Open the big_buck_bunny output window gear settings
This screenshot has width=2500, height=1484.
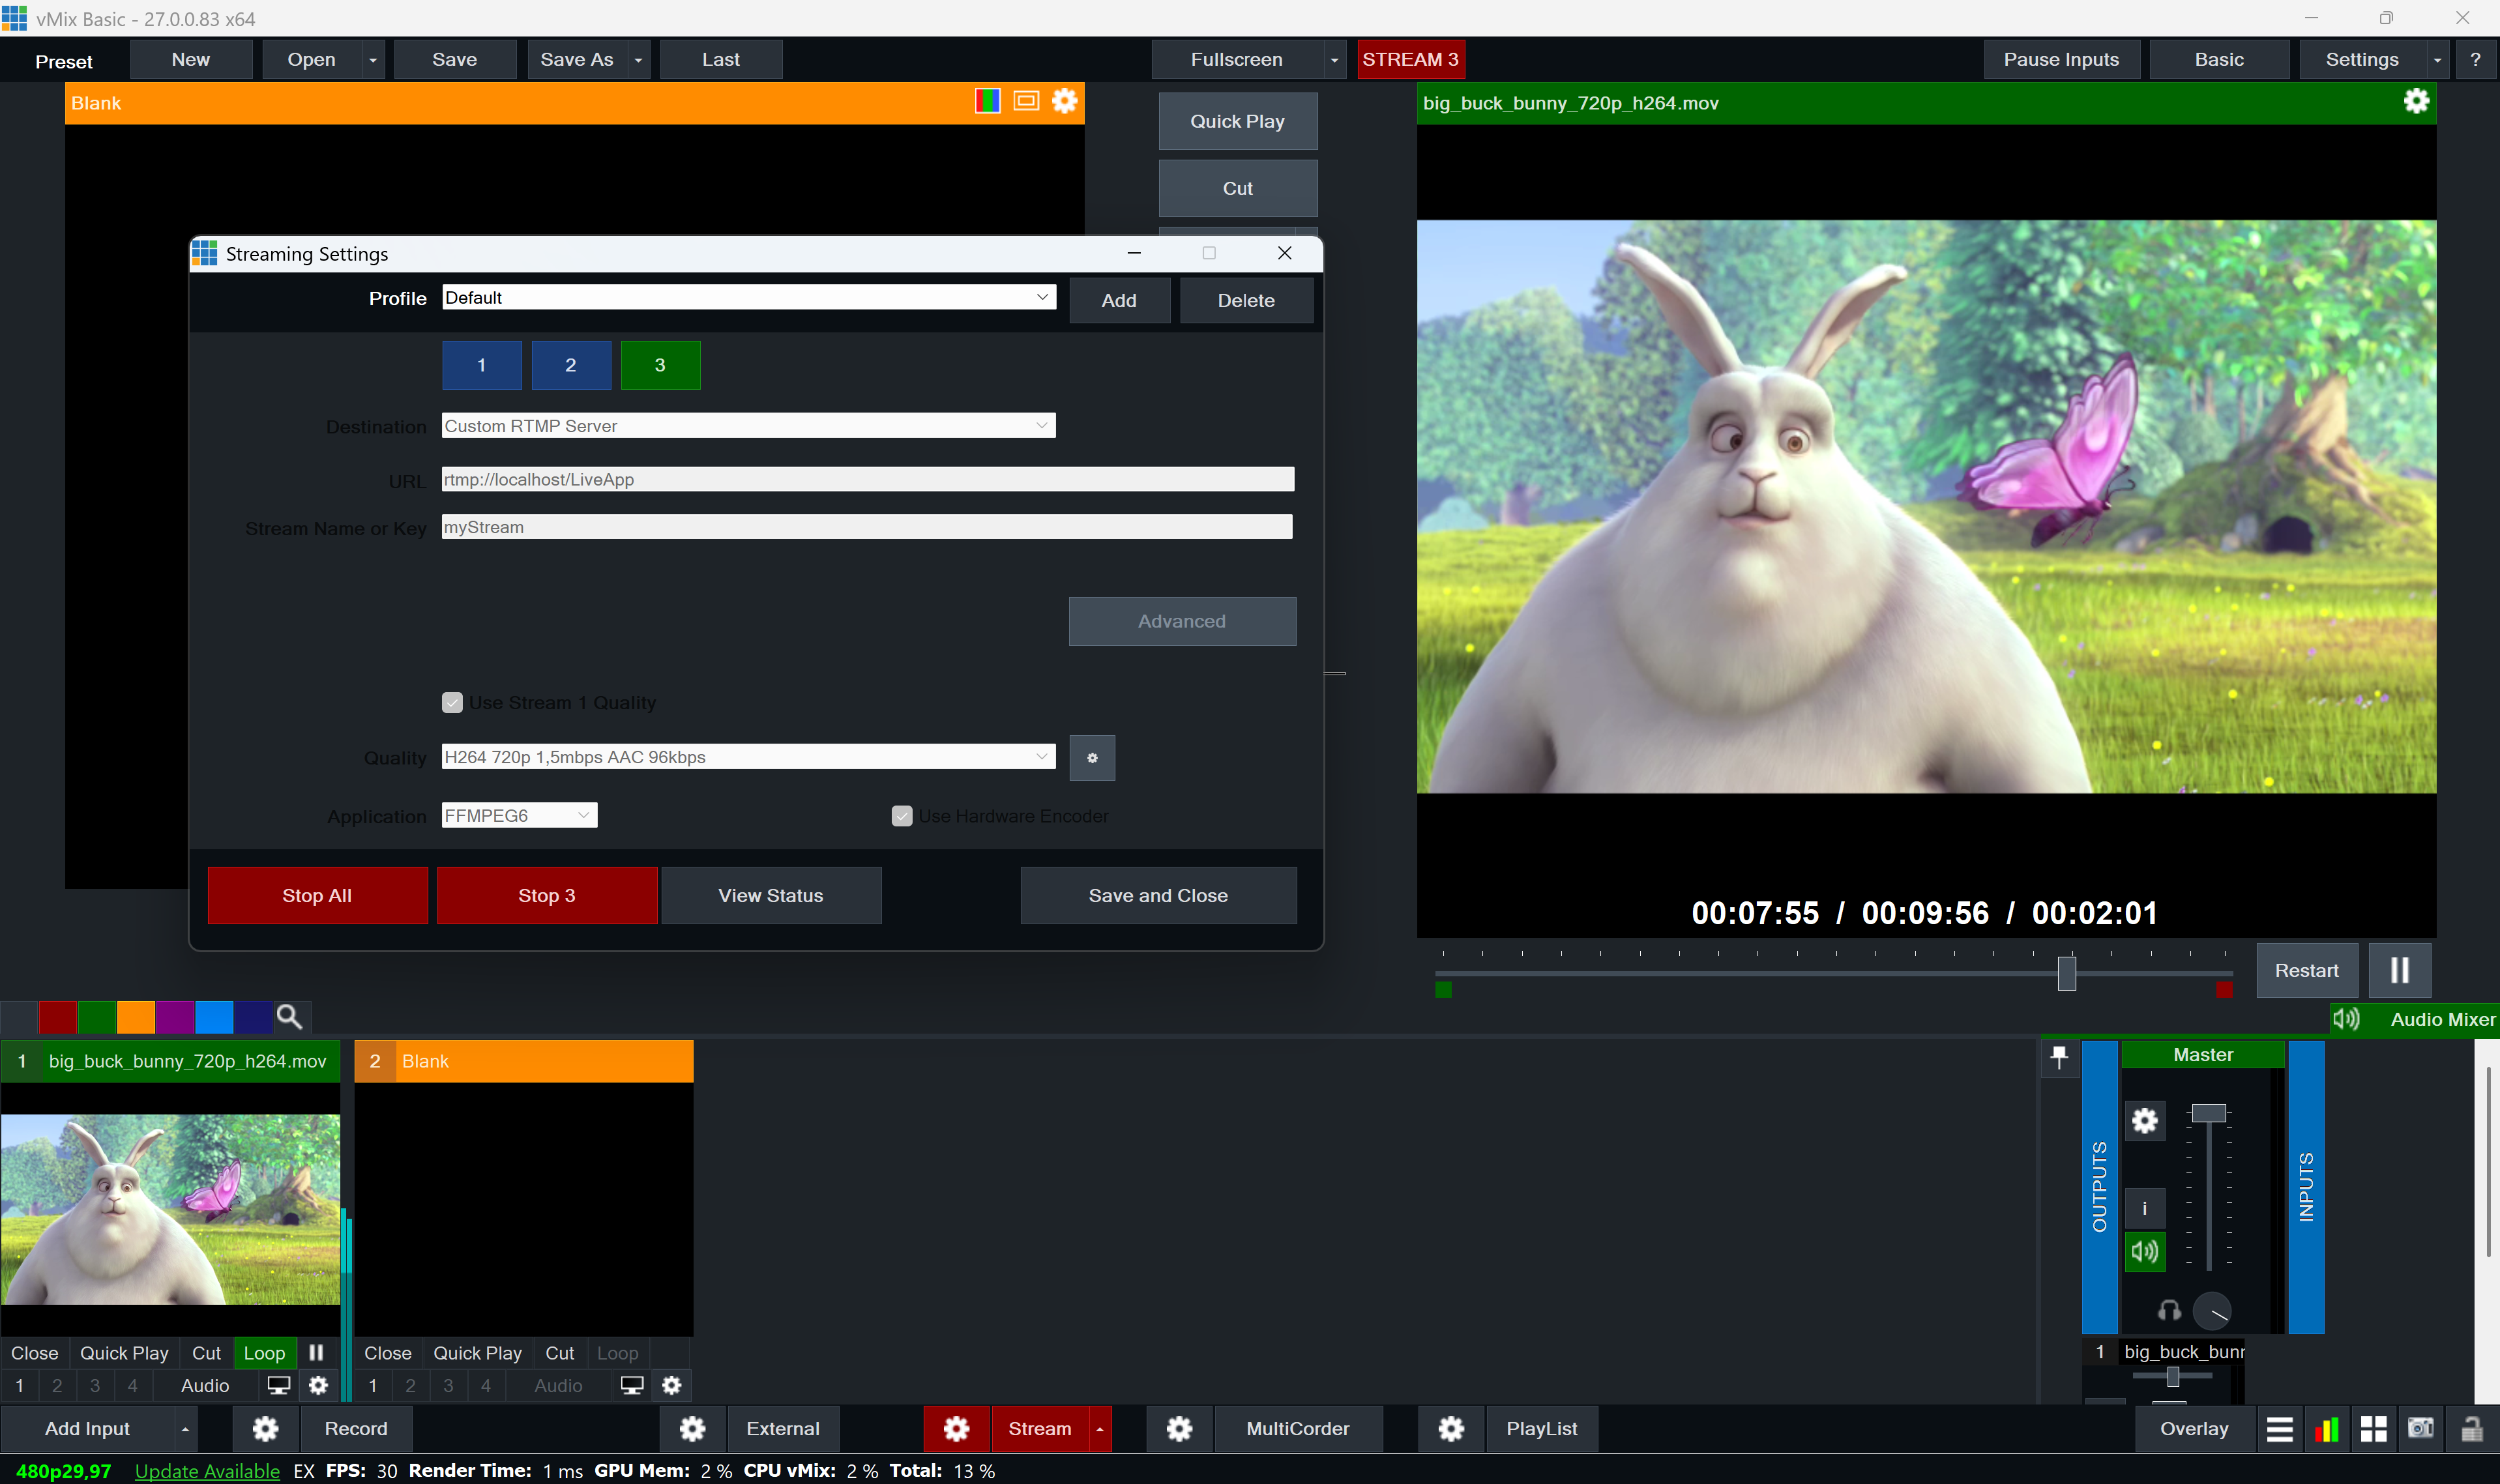pos(2416,101)
